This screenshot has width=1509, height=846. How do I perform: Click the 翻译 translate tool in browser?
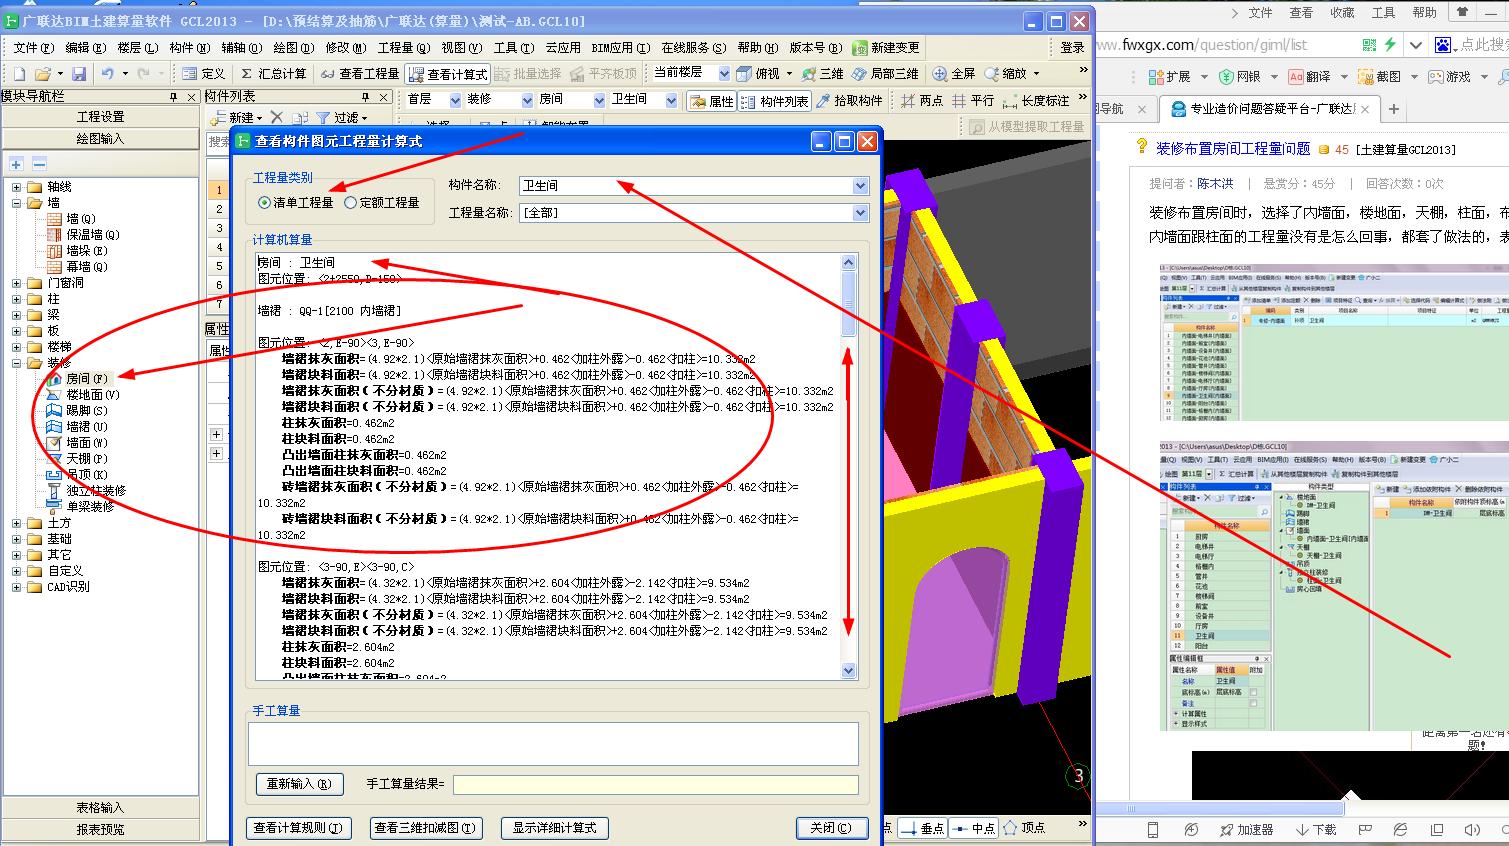[x=1309, y=76]
